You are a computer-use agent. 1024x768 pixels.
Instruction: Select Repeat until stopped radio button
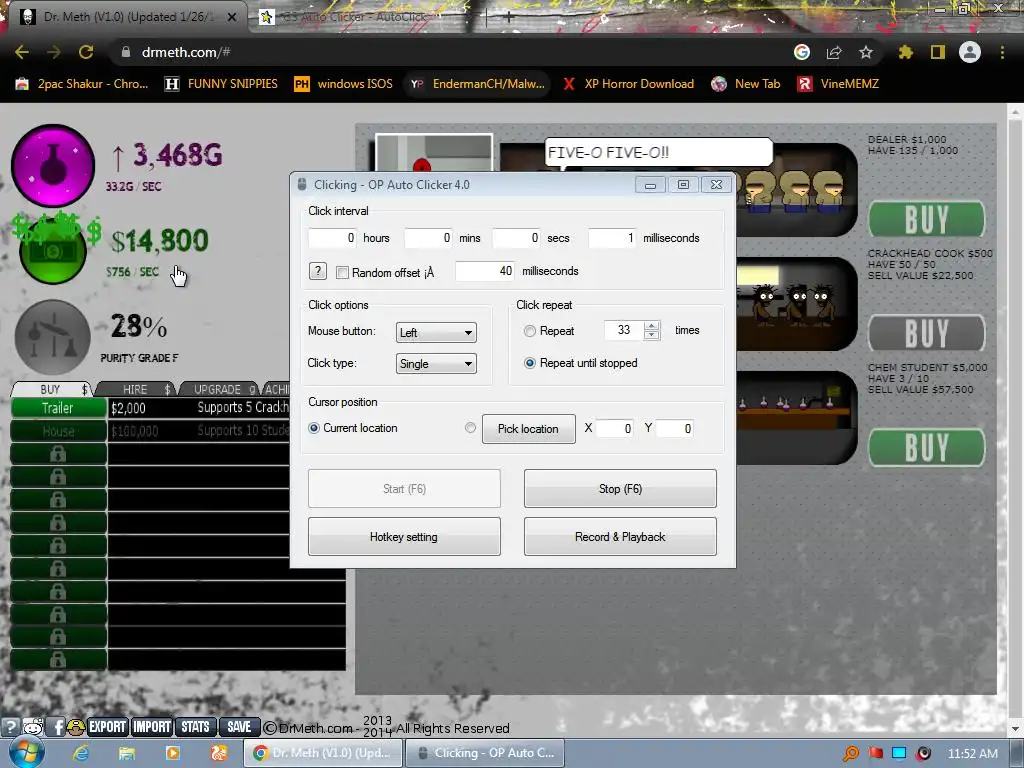(x=530, y=363)
